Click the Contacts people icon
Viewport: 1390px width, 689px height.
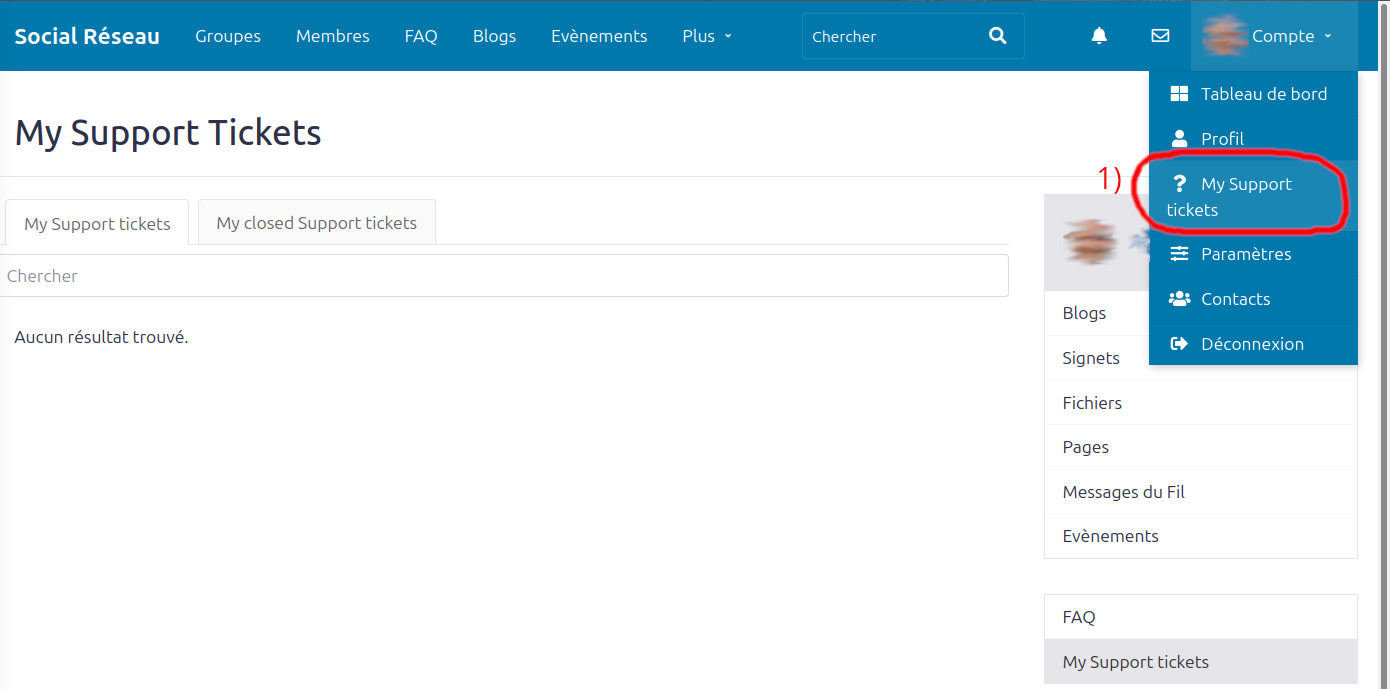1179,299
